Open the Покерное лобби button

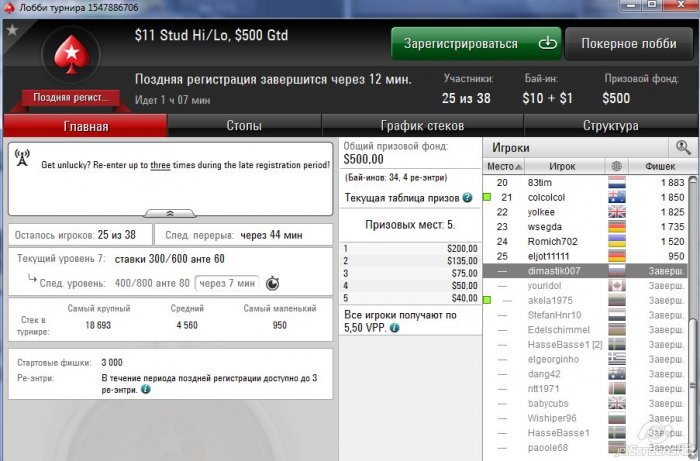pos(629,43)
